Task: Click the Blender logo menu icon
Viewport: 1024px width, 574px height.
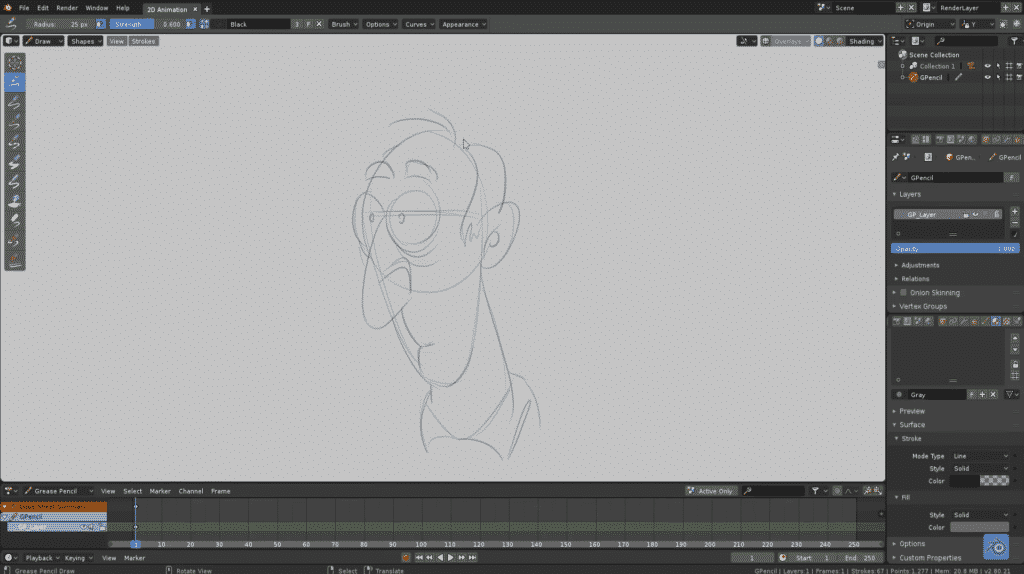Action: coord(8,8)
